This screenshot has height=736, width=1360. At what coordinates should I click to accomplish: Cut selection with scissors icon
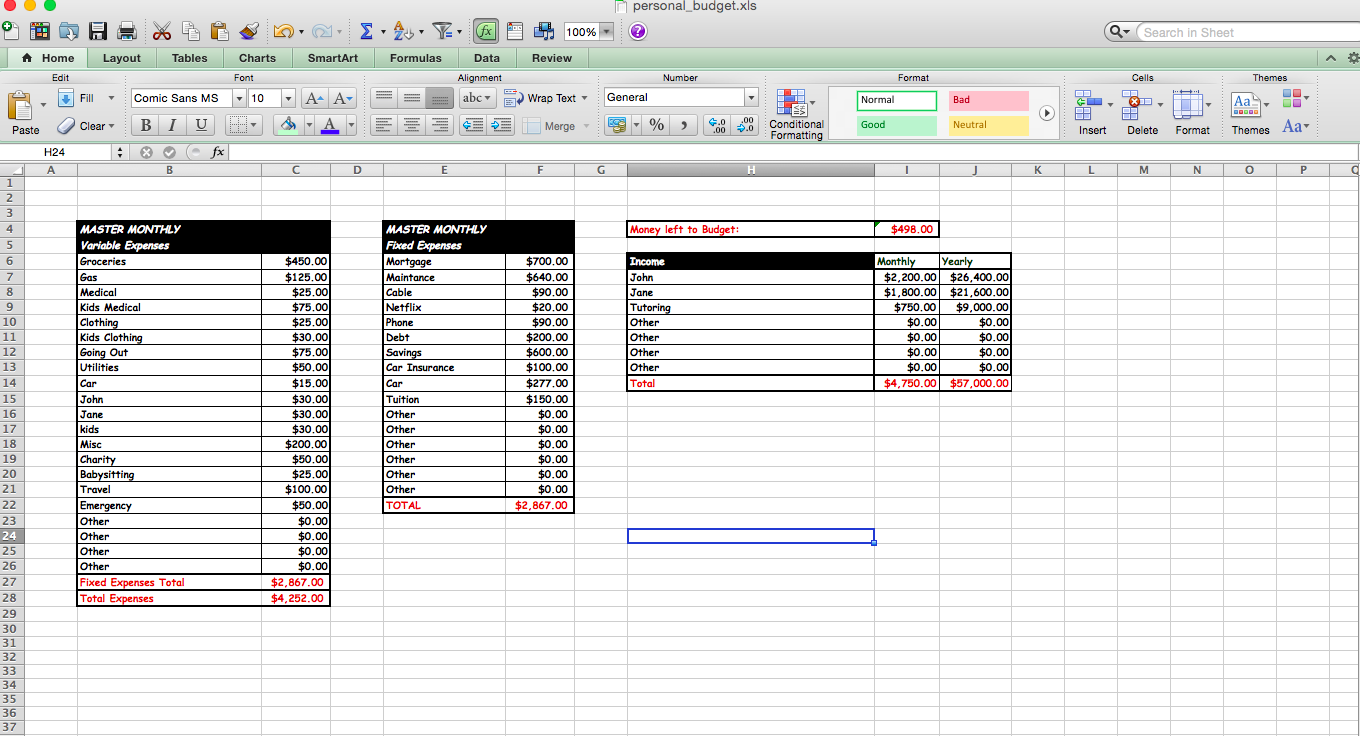(162, 31)
